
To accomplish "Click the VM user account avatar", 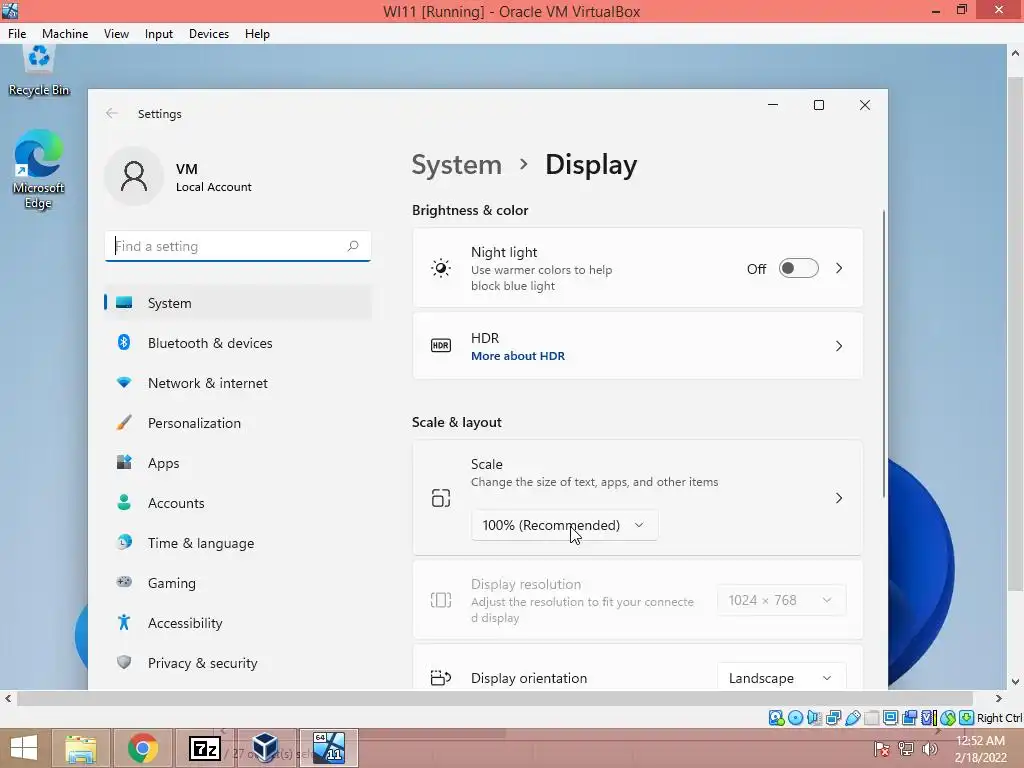I will (x=134, y=176).
